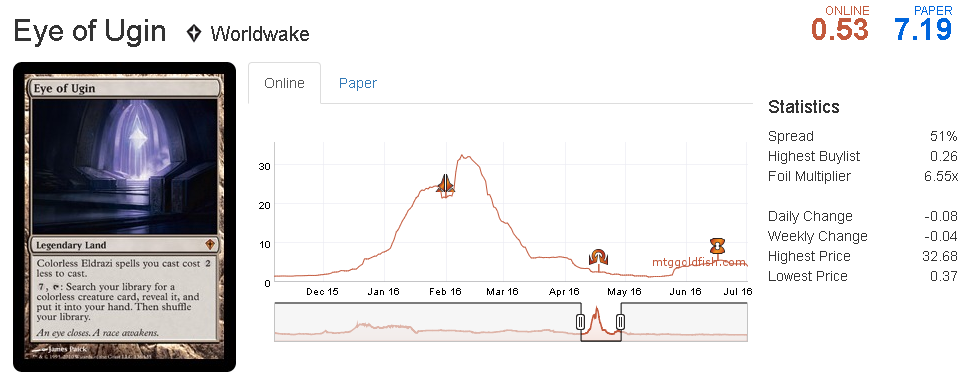Click the Weekly Change label

pos(818,236)
